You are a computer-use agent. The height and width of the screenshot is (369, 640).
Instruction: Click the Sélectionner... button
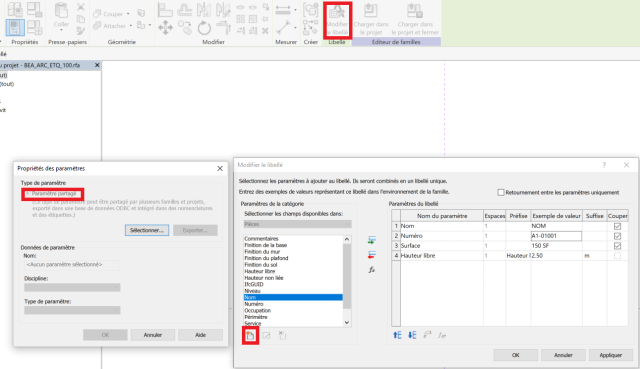pyautogui.click(x=147, y=230)
